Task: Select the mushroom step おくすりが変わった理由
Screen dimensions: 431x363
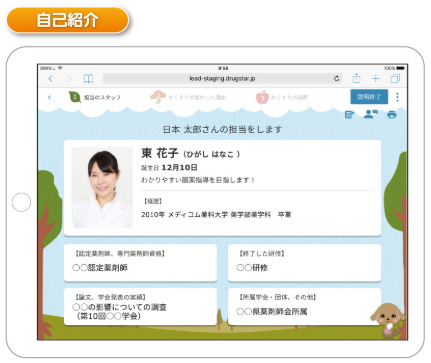Action: (188, 97)
